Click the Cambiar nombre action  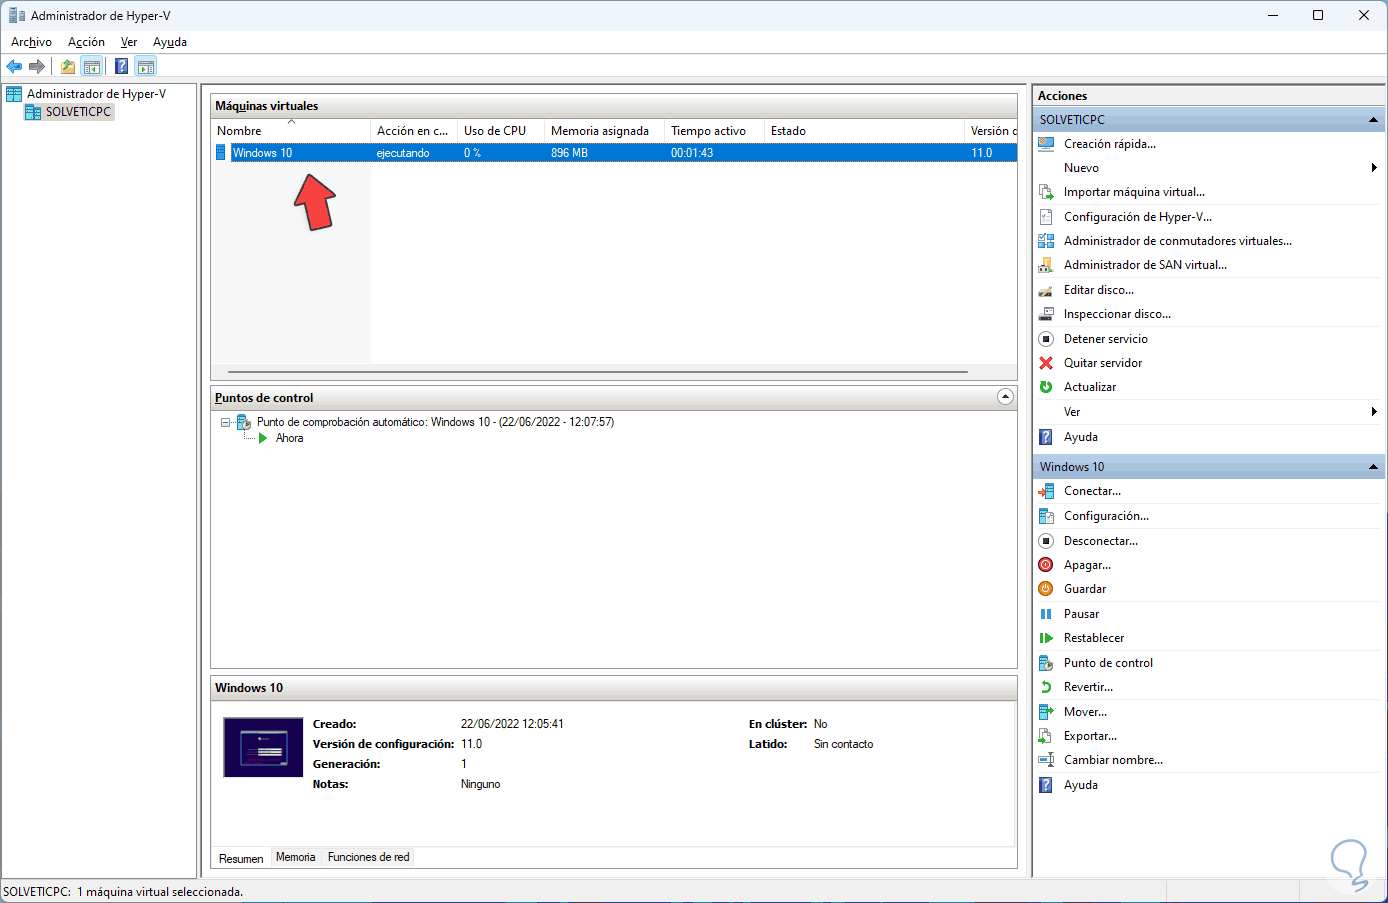click(1113, 760)
